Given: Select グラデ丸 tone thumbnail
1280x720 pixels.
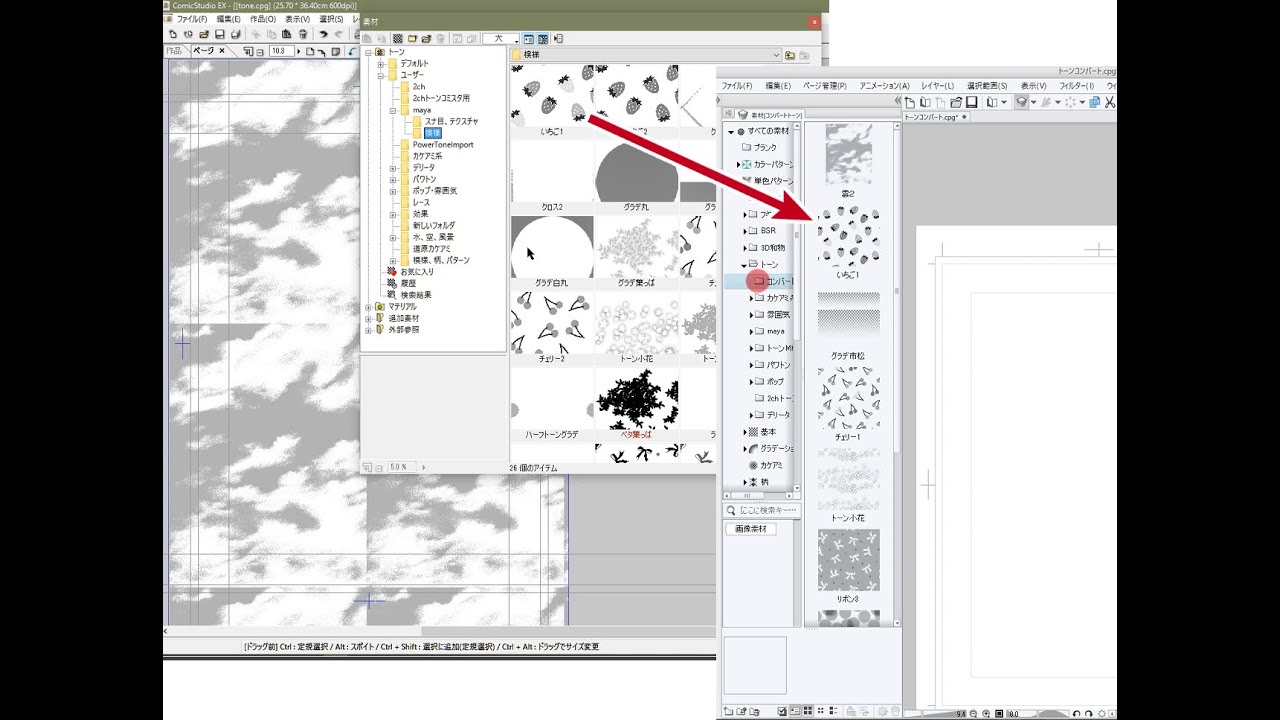Looking at the screenshot, I should point(636,172).
